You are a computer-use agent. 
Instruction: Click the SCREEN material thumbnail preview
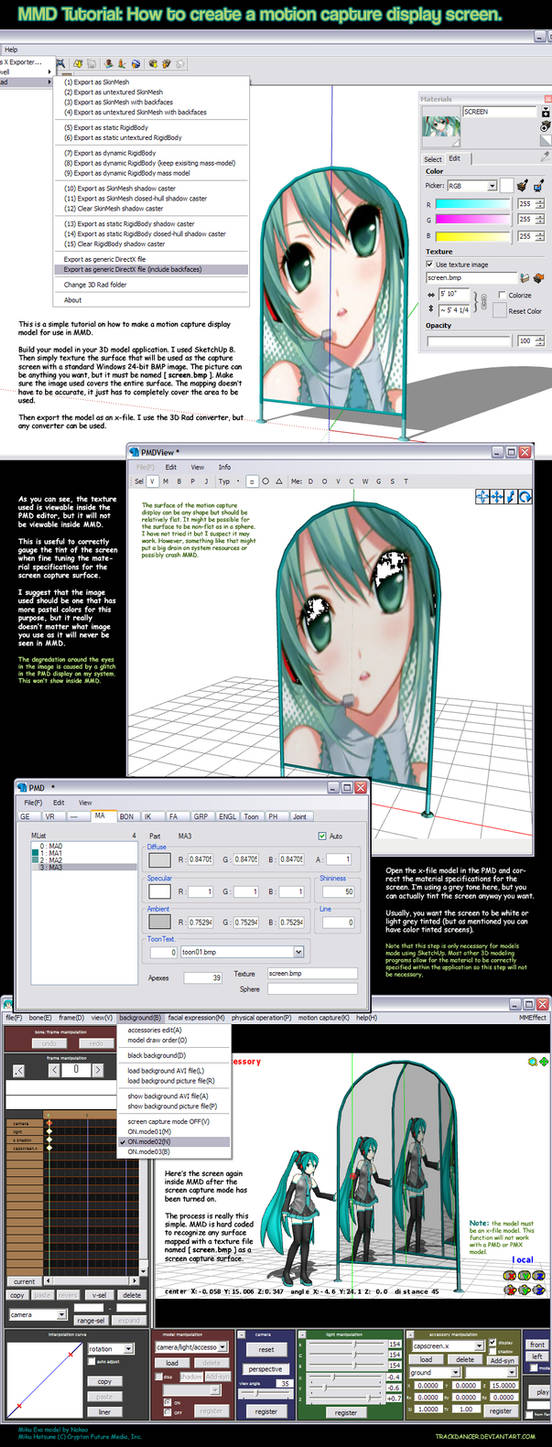441,127
